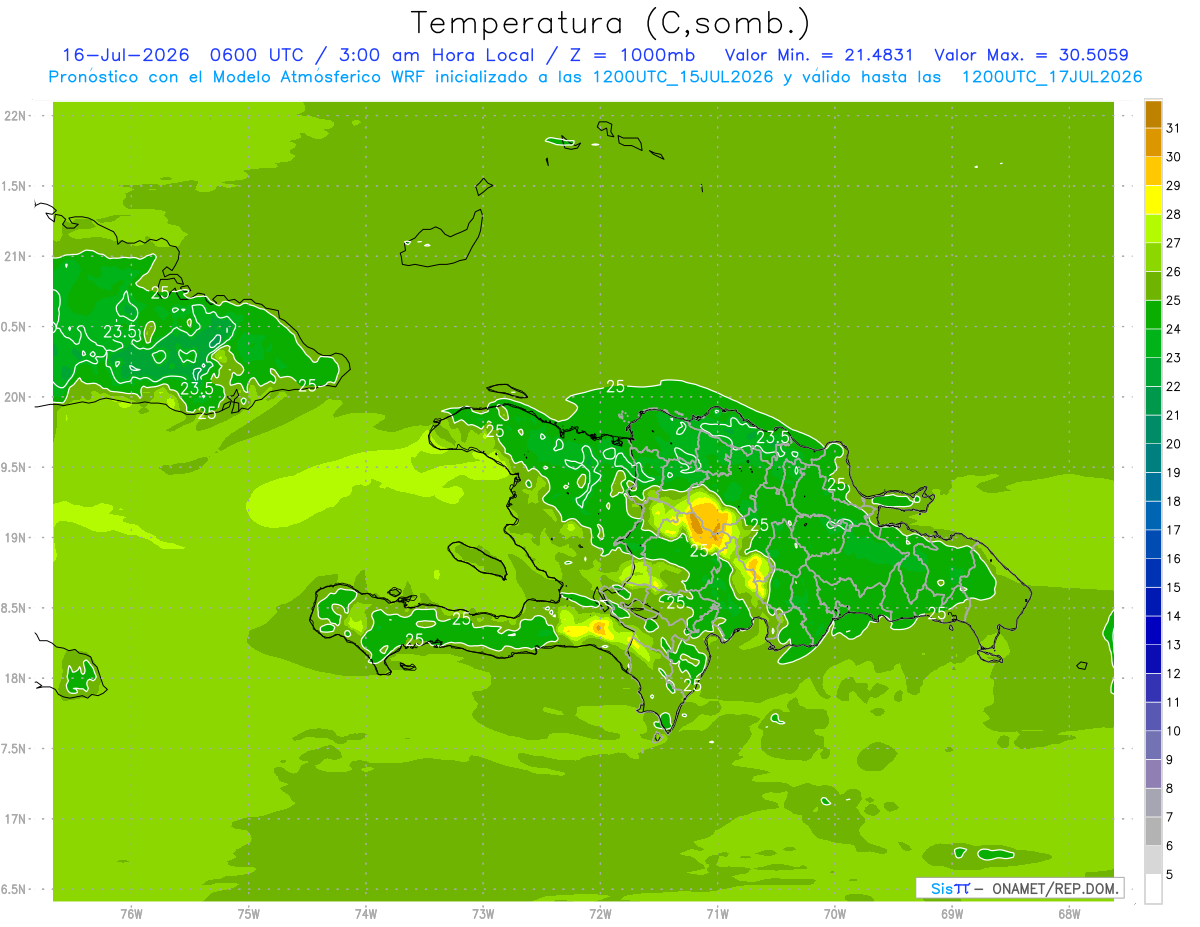Click the dark orange legend swatch above 31
1200x927 pixels.
pyautogui.click(x=1153, y=114)
